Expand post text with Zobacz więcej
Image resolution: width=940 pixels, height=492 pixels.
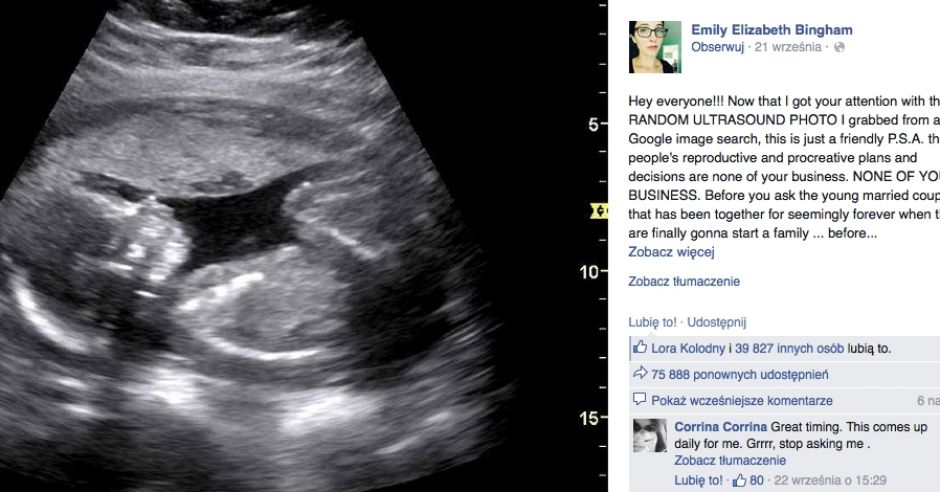click(671, 252)
